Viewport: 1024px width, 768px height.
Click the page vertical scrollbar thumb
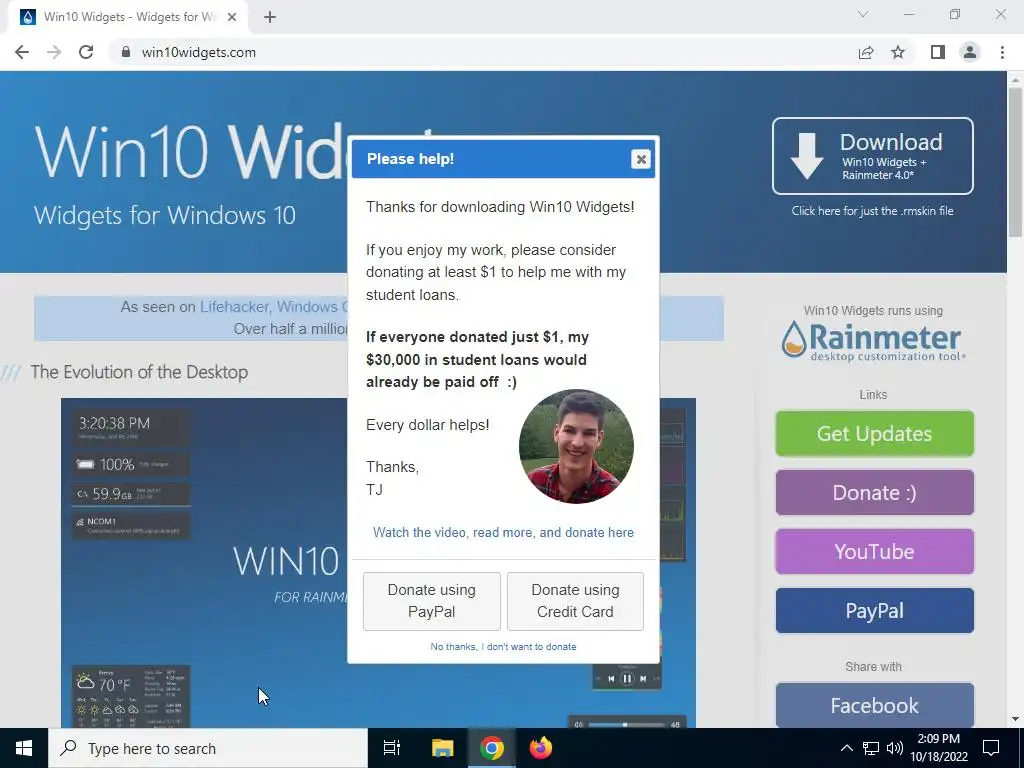click(x=1015, y=162)
